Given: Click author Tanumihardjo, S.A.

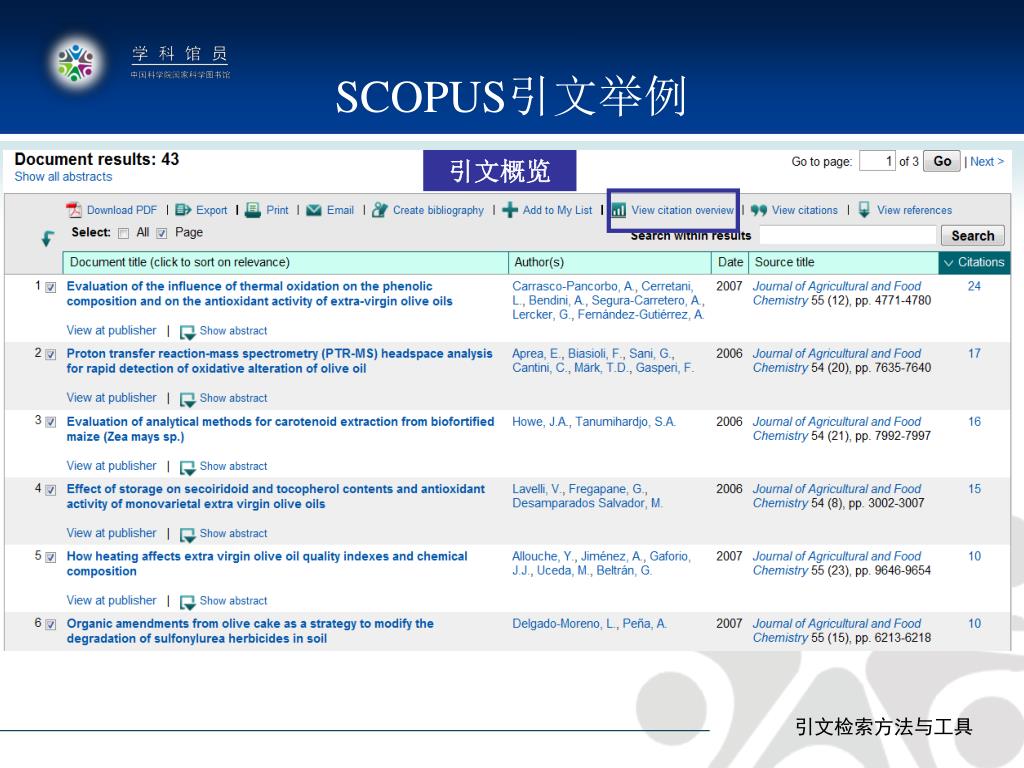Looking at the screenshot, I should coord(625,421).
